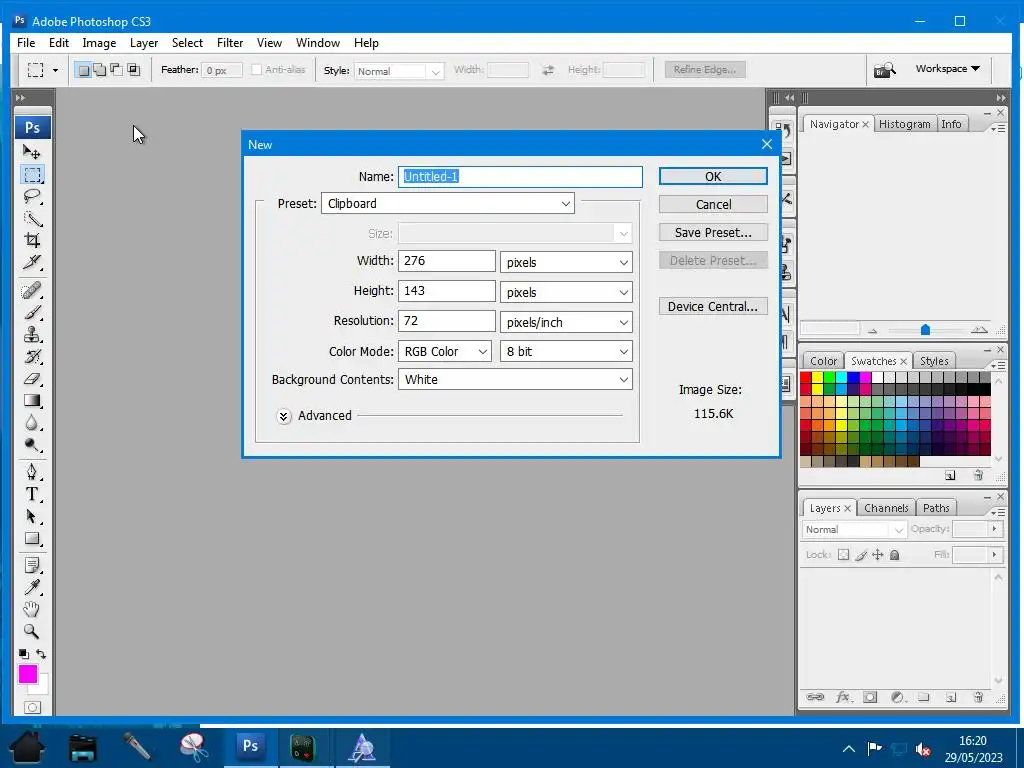
Task: Select the Rectangle shape tool
Action: tap(31, 539)
